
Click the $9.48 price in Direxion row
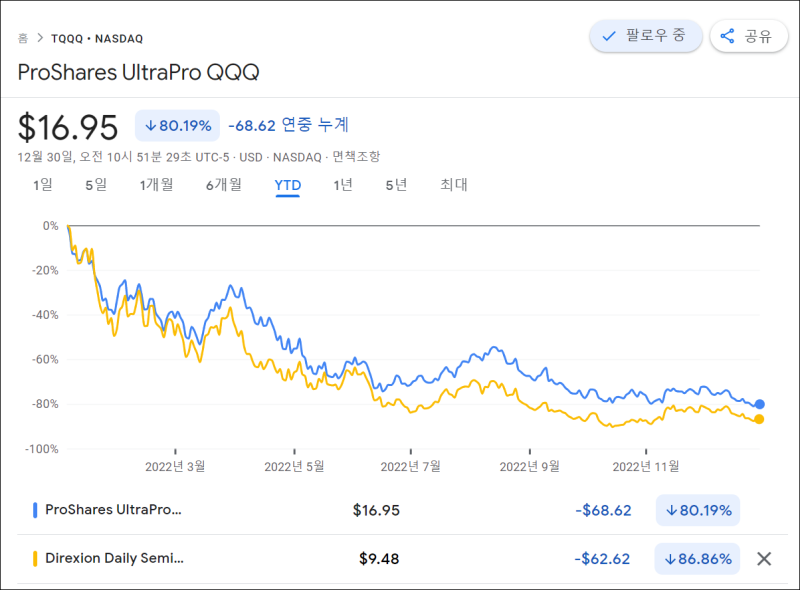379,559
